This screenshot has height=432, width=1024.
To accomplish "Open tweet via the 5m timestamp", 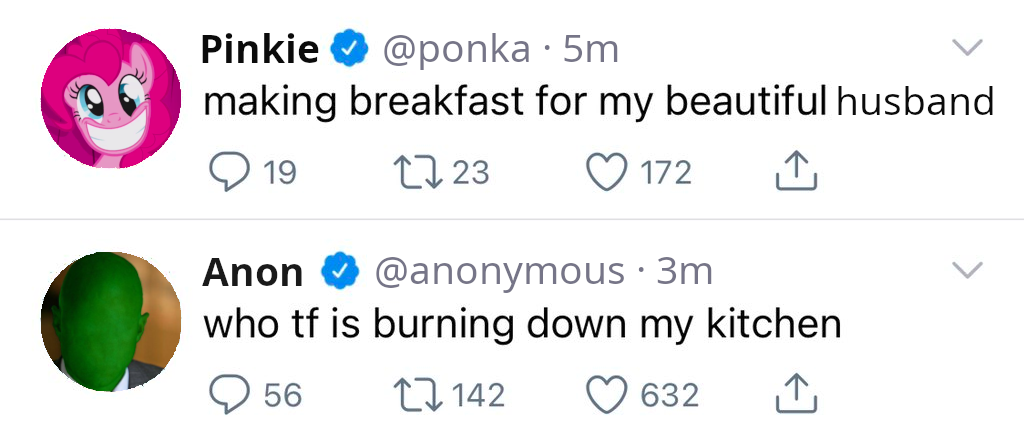I will coord(591,49).
